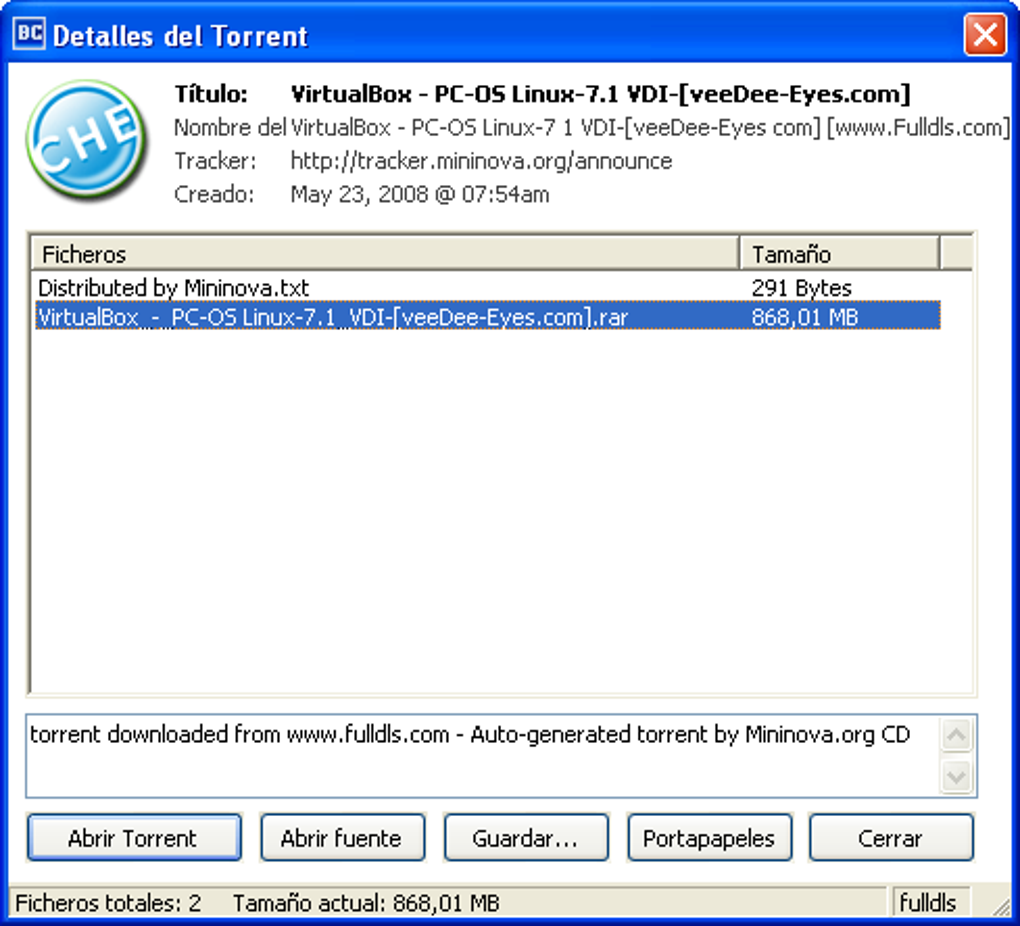Click the Detalles del Torrent title bar text
The image size is (1020, 926).
point(180,36)
